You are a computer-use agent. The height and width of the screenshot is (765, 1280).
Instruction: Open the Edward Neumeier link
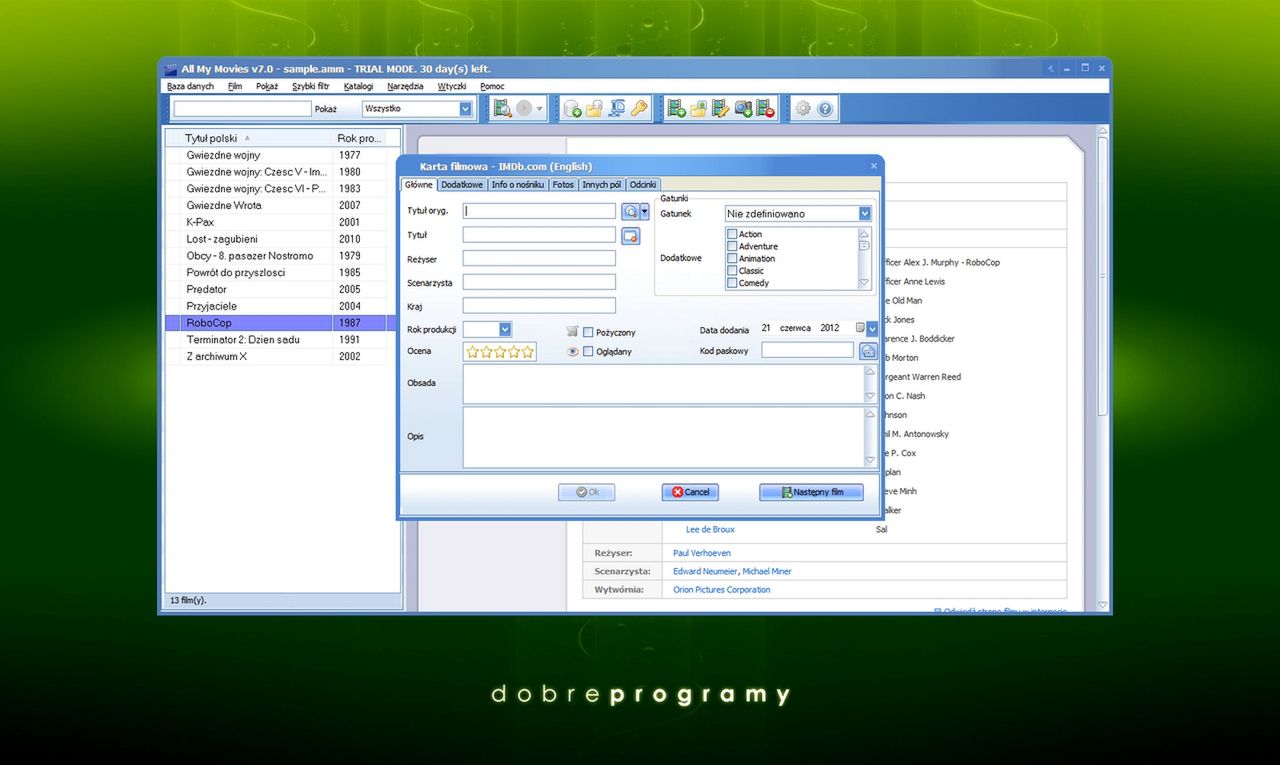pyautogui.click(x=705, y=571)
